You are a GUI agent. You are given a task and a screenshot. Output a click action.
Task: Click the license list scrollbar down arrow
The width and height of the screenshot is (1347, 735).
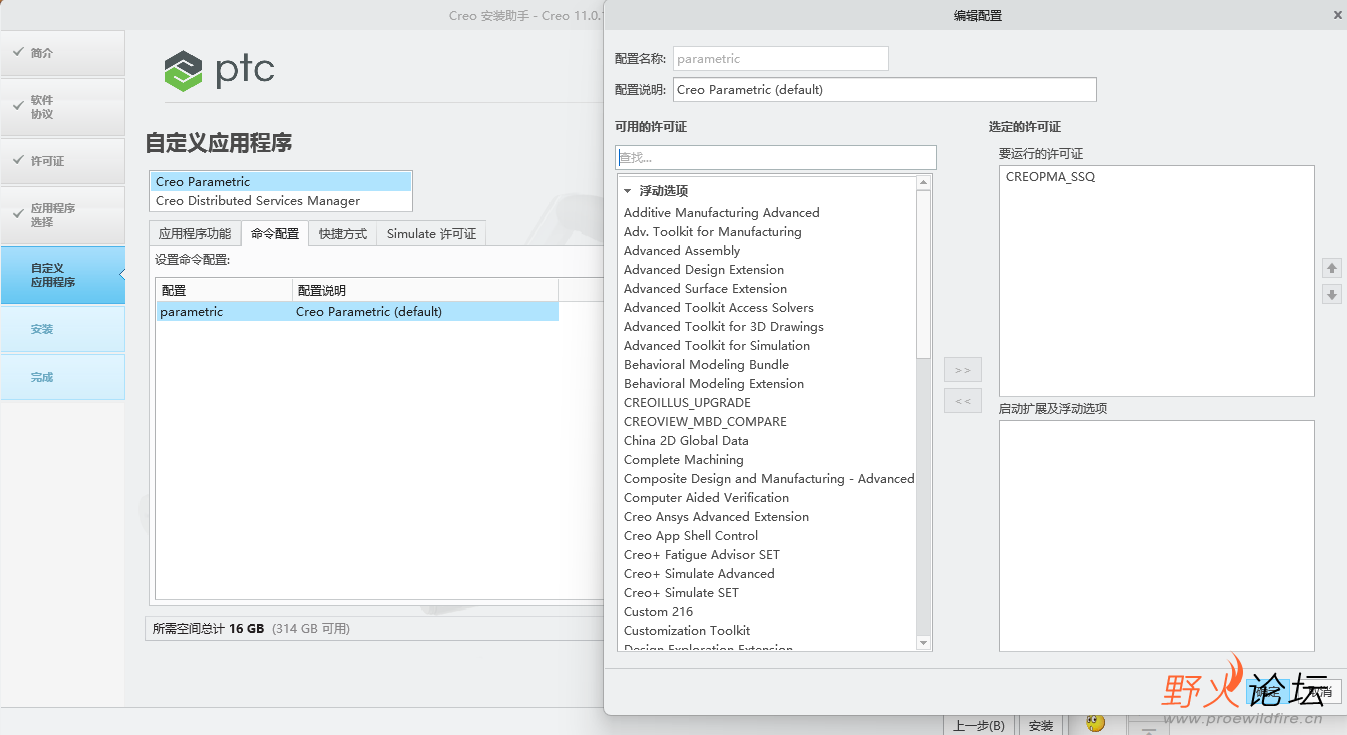(924, 643)
